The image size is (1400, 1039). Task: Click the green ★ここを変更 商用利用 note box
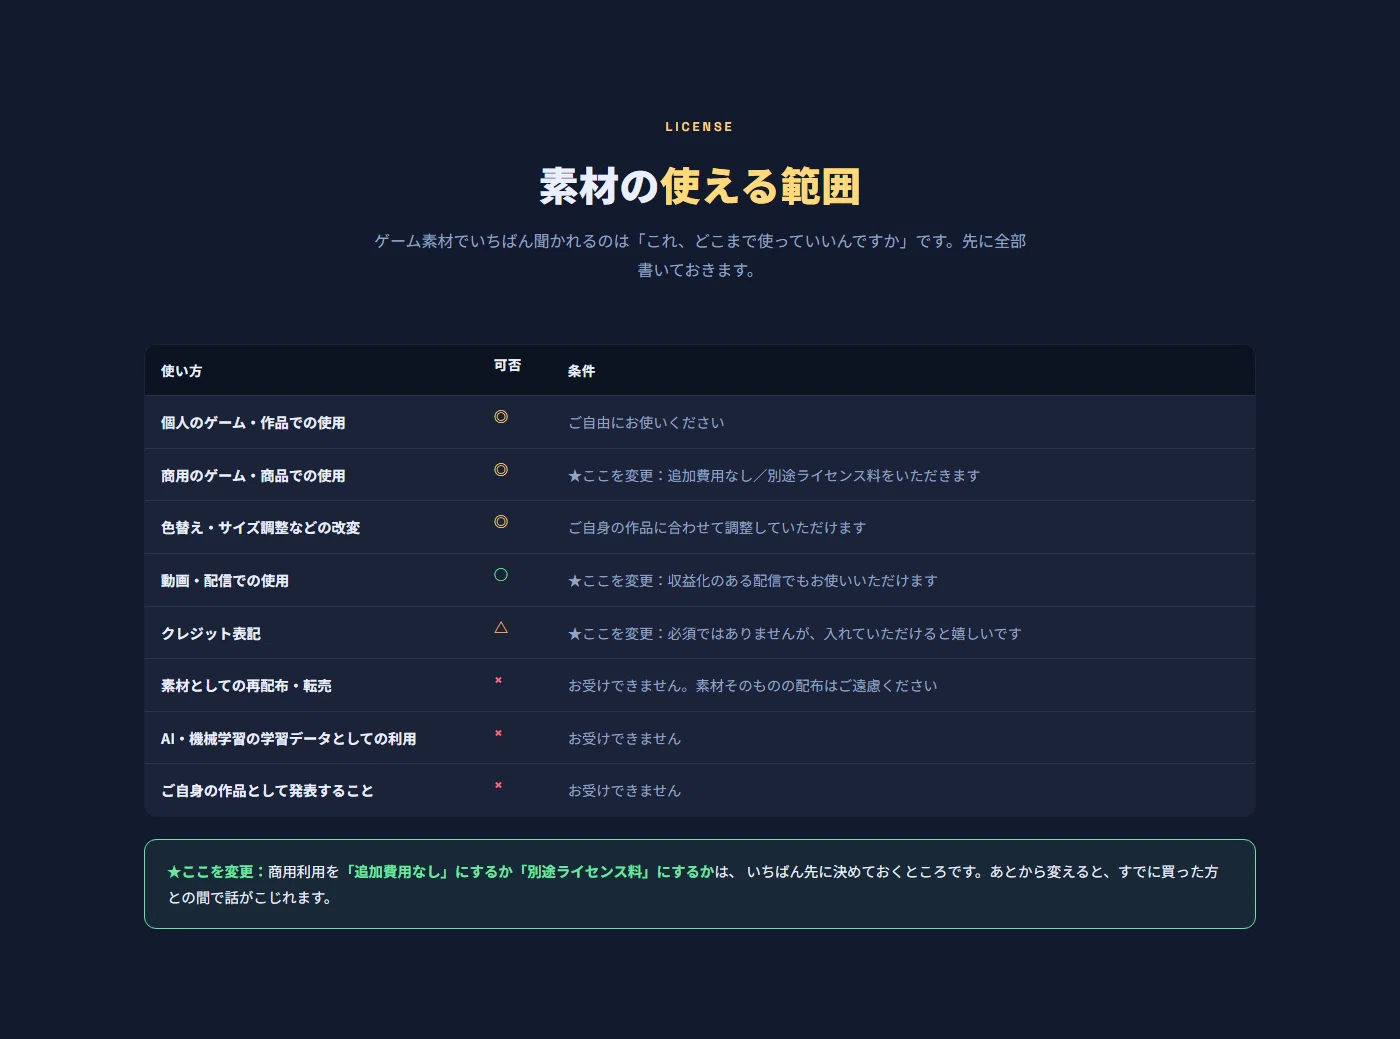click(700, 884)
